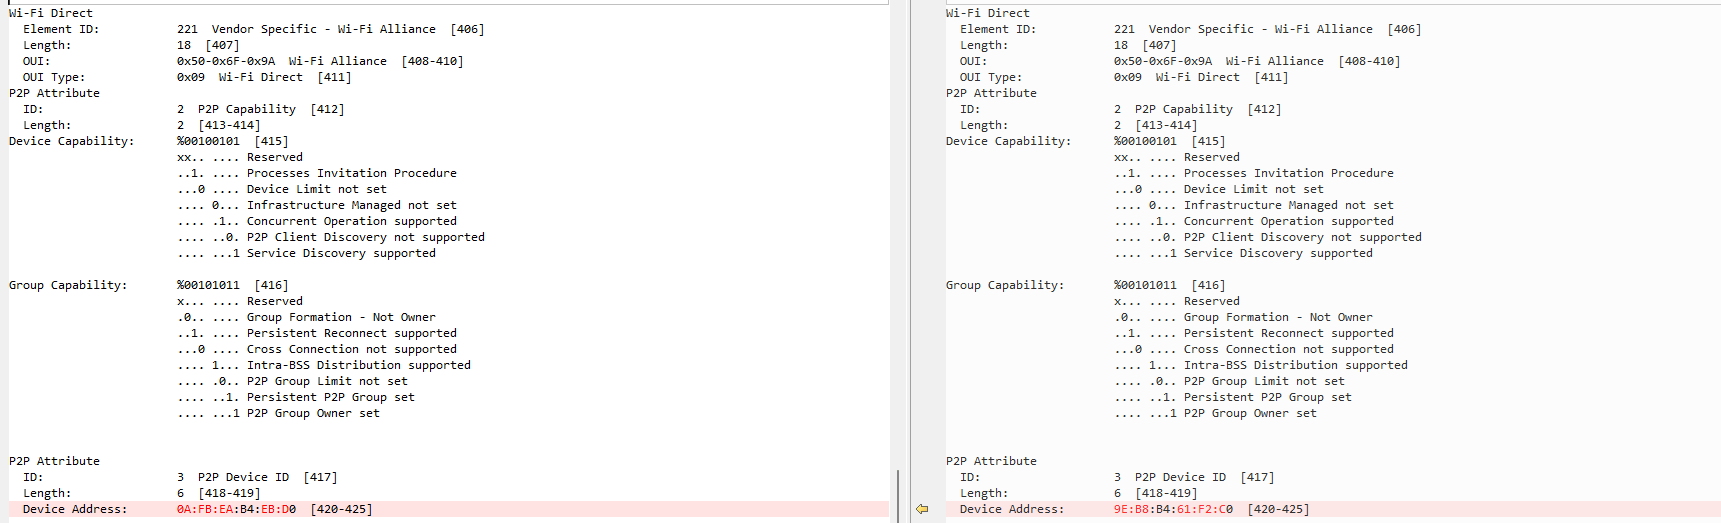Click left pane '%00100101 [415]' value
Screen dimensions: 1721x523
tap(233, 141)
